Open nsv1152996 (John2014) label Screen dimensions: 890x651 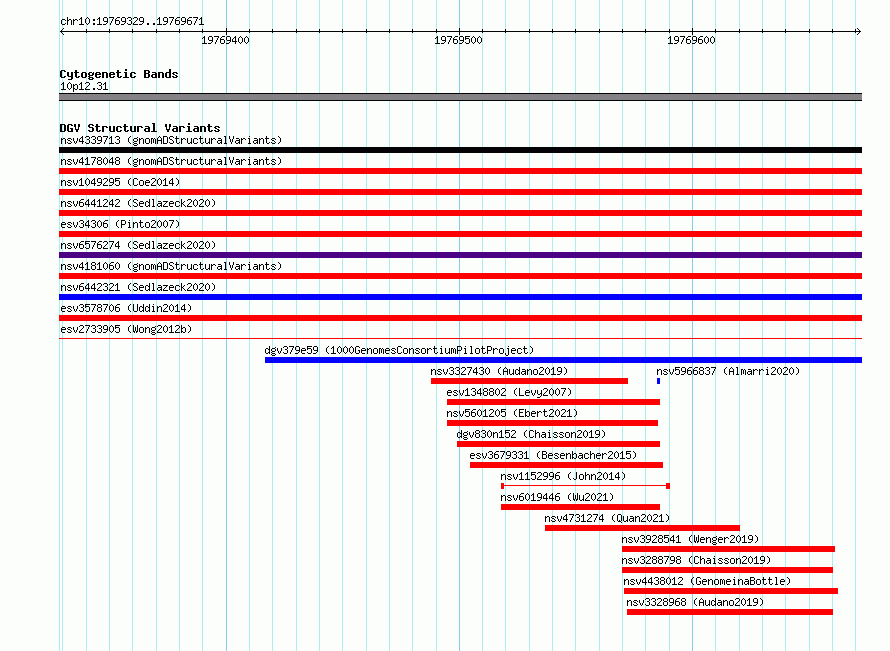pyautogui.click(x=563, y=476)
